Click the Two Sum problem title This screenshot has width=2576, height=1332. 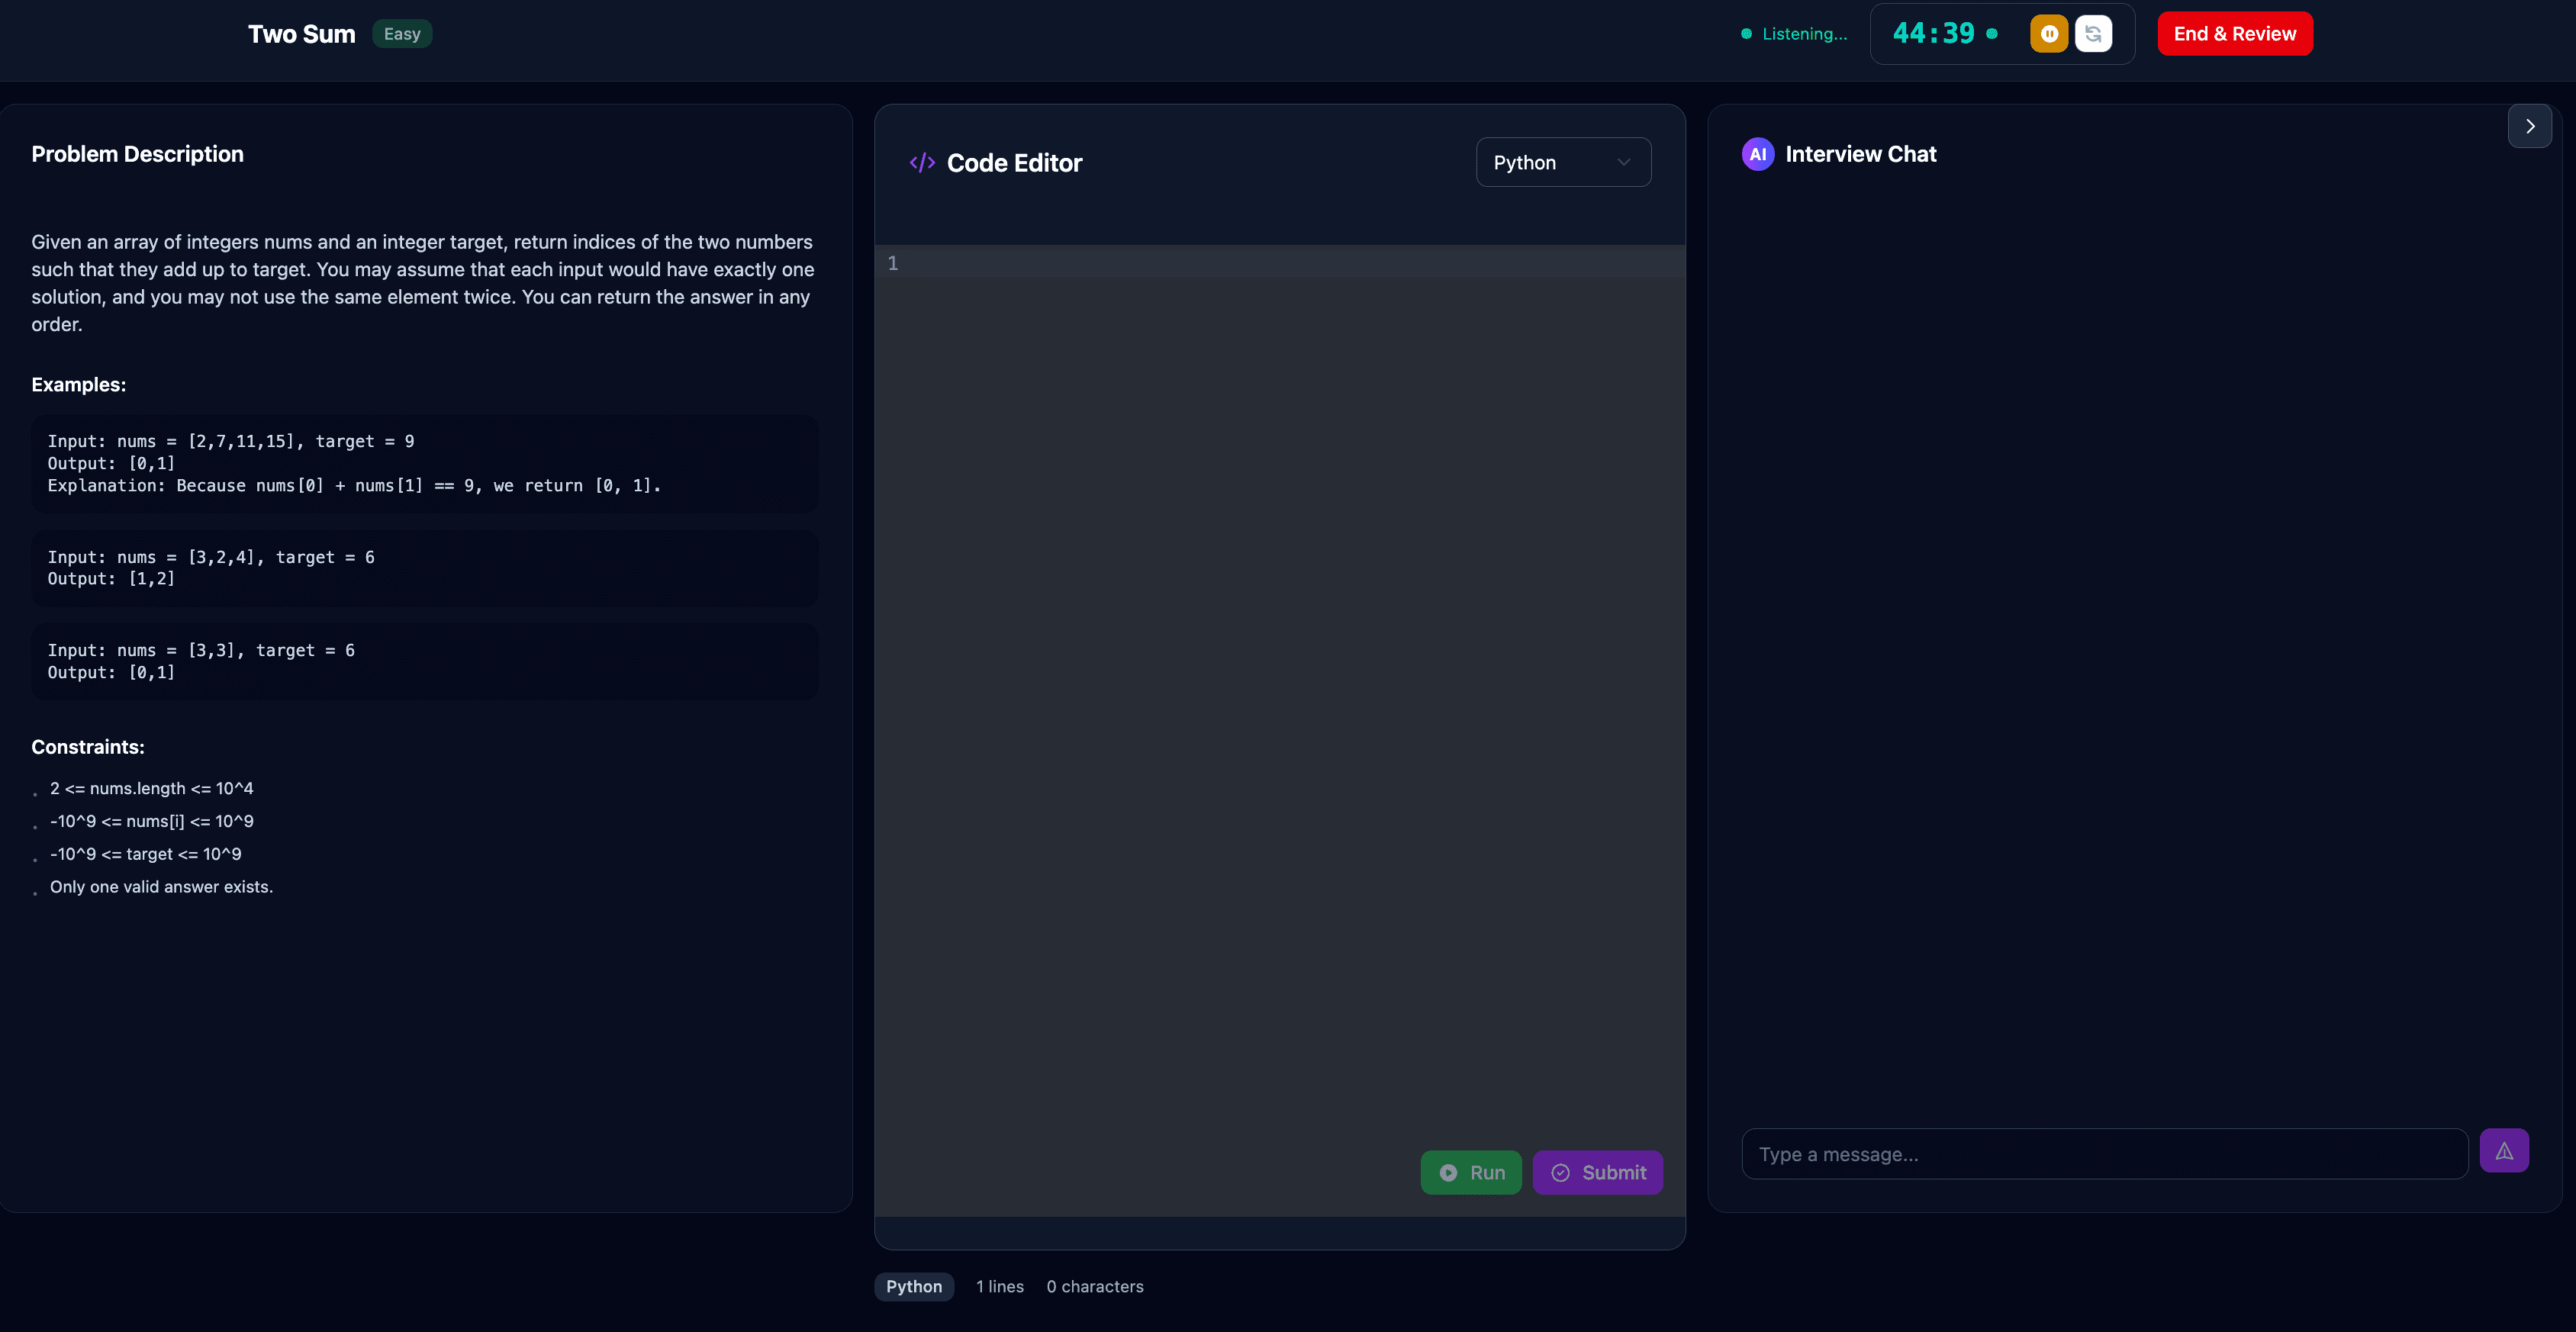point(301,34)
